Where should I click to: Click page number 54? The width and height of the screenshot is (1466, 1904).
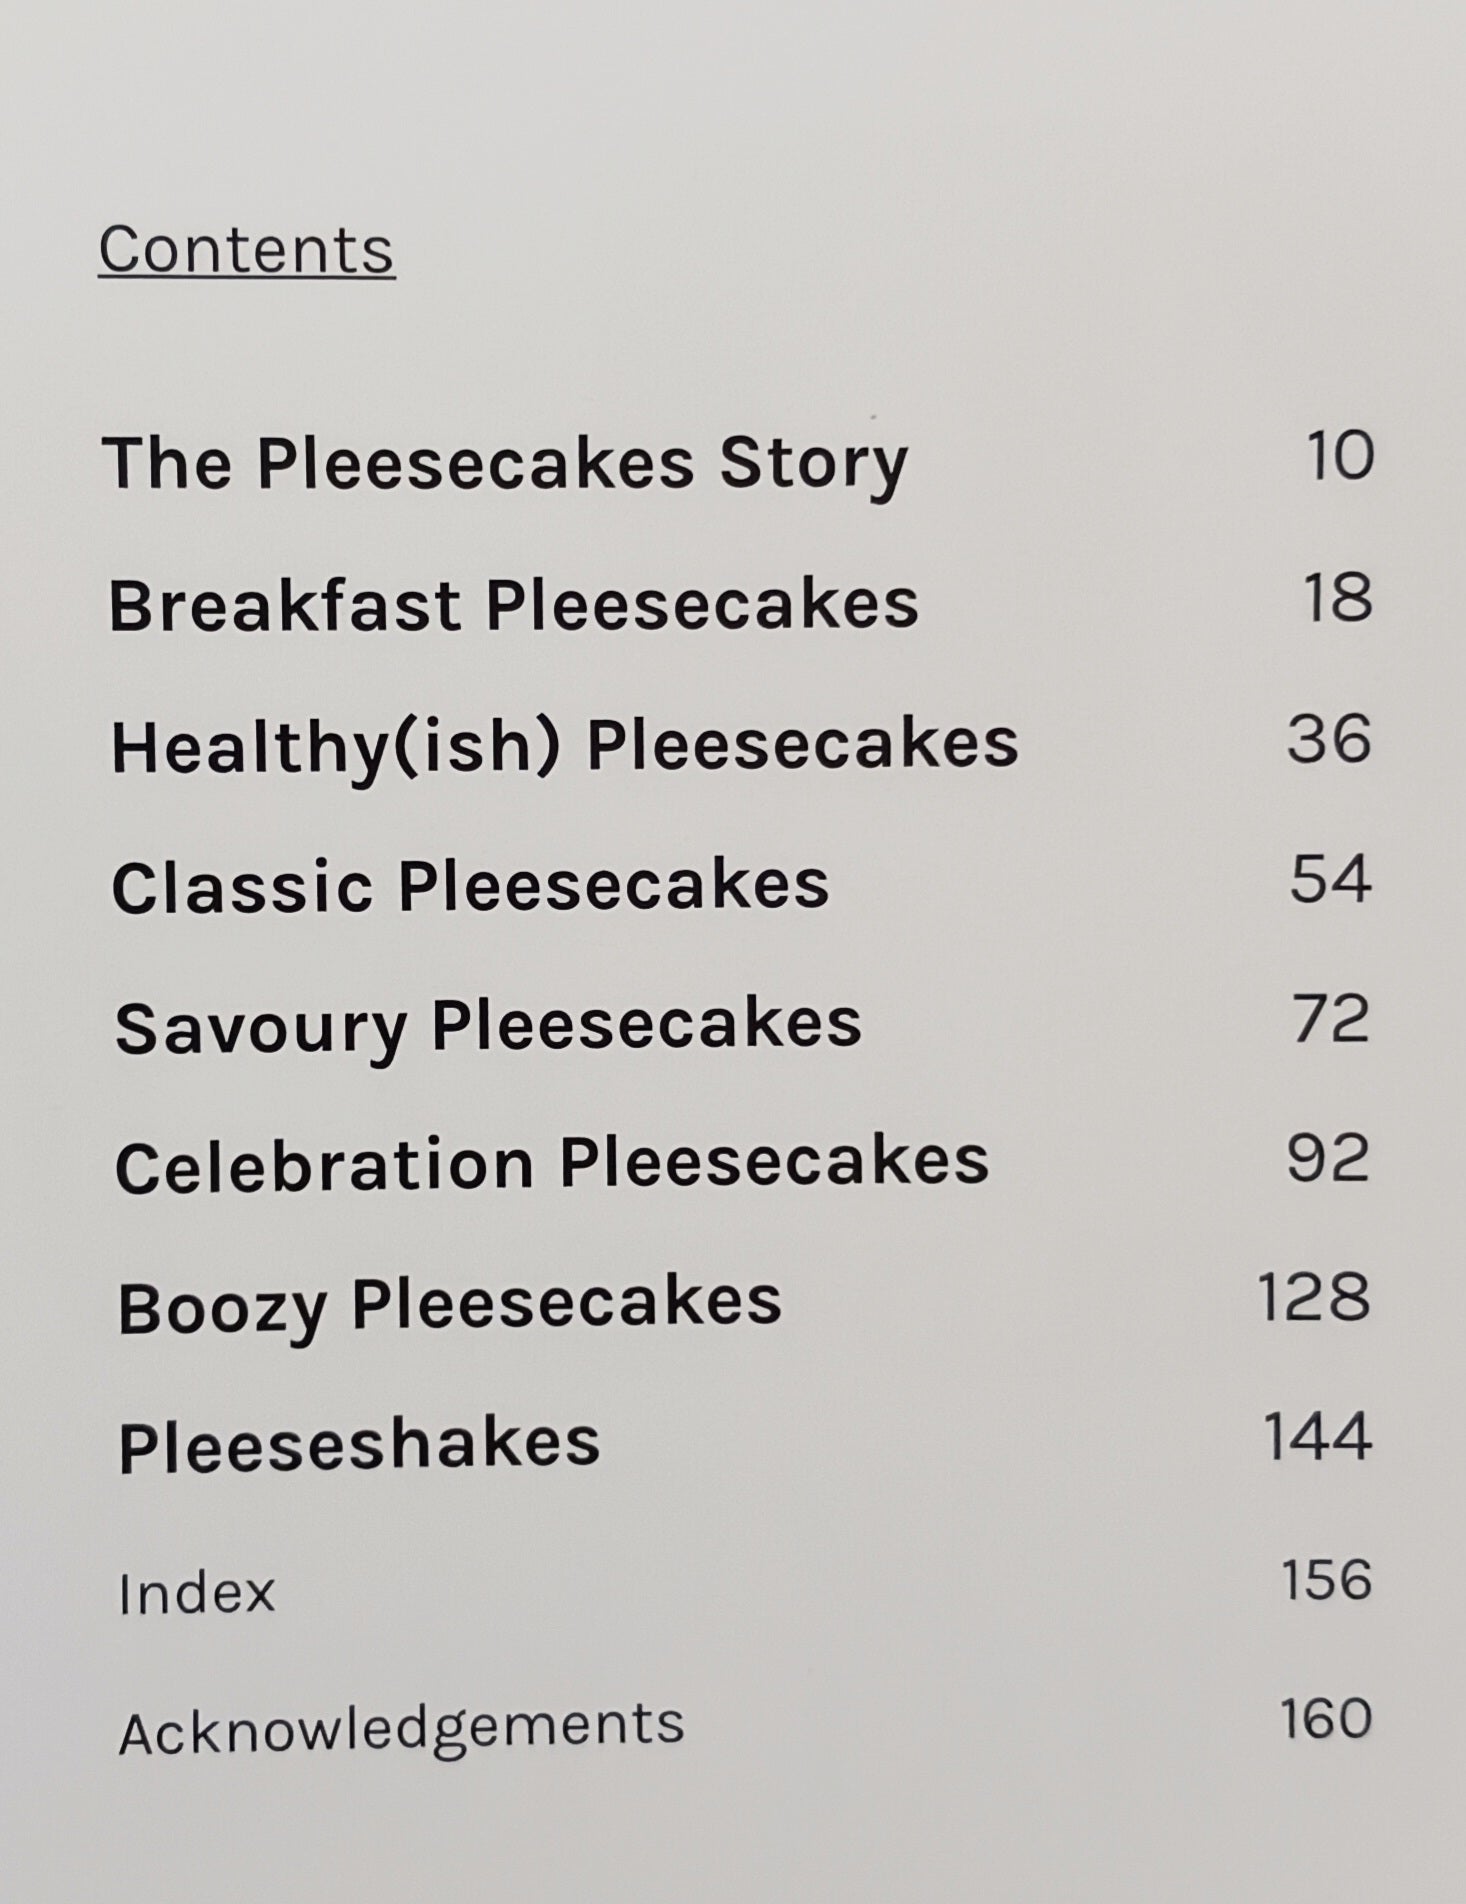click(x=1329, y=880)
